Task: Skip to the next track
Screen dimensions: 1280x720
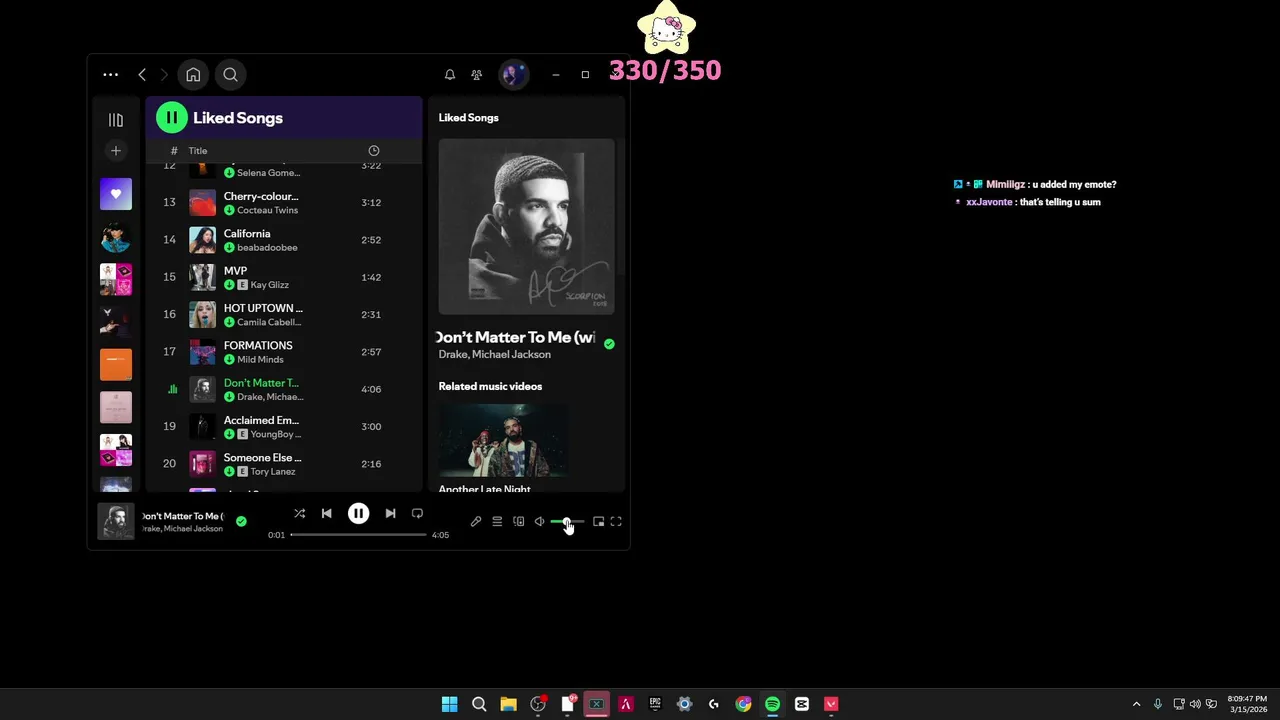Action: coord(390,514)
